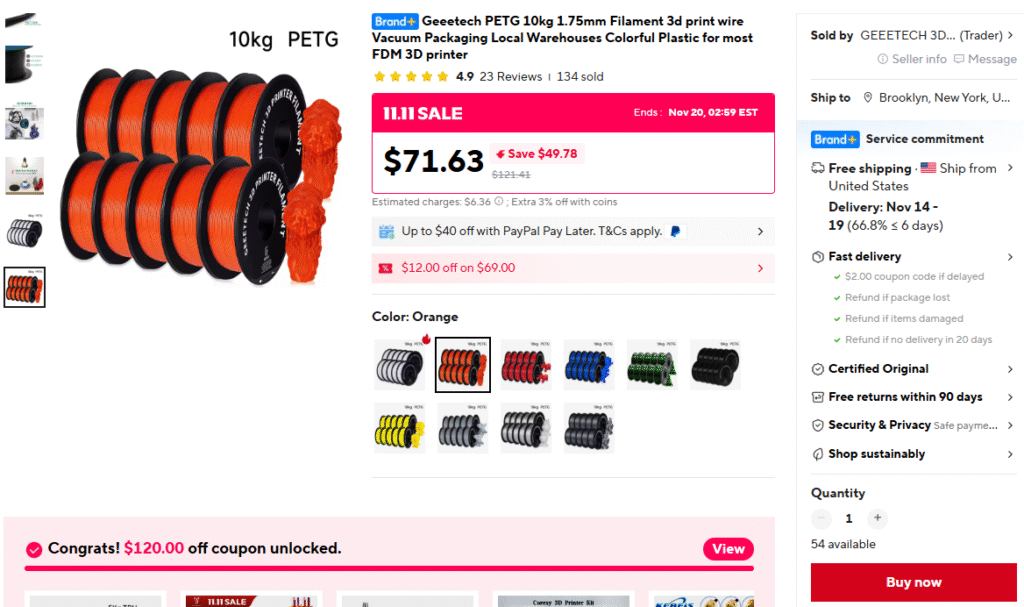Show the gray spools gallery thumbnail
The height and width of the screenshot is (607, 1024).
(x=25, y=231)
